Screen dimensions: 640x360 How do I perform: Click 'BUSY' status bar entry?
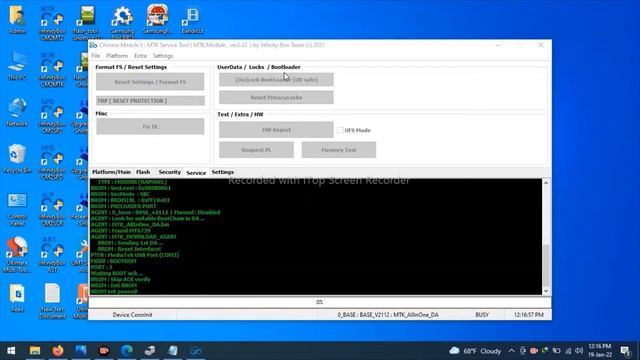[x=482, y=315]
